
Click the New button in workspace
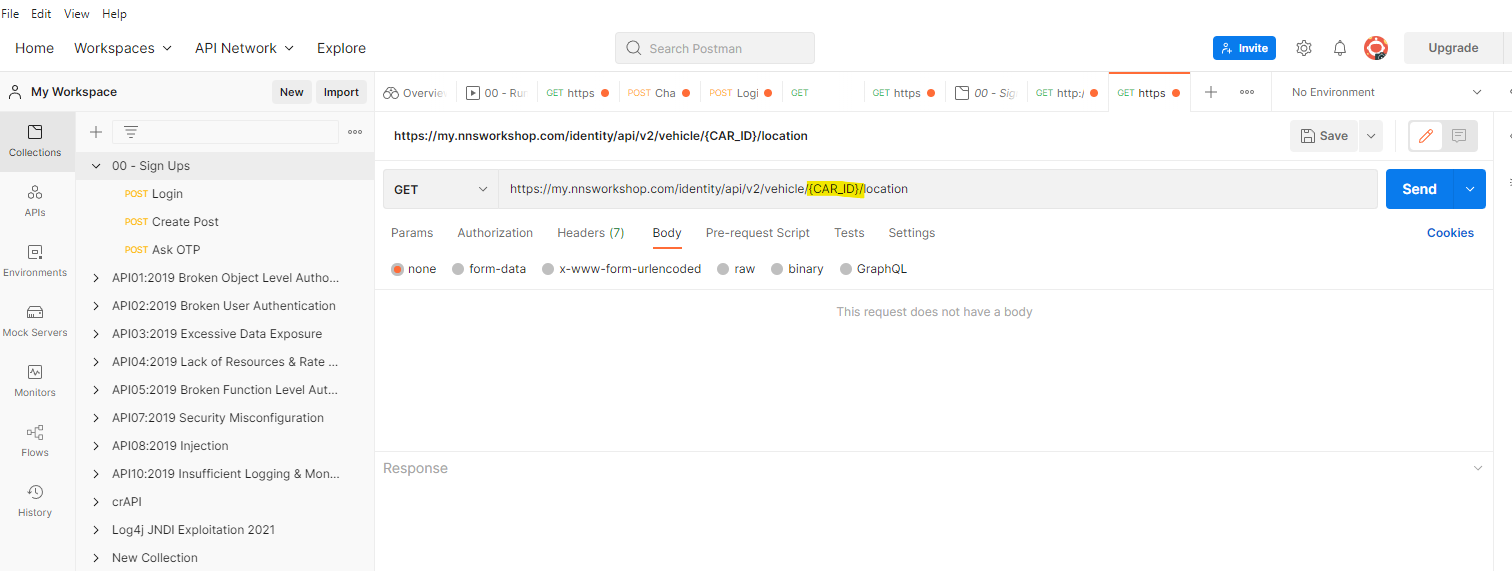[292, 92]
